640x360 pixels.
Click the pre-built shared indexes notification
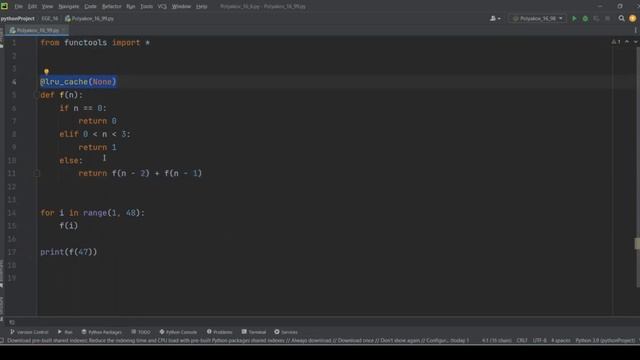238,340
